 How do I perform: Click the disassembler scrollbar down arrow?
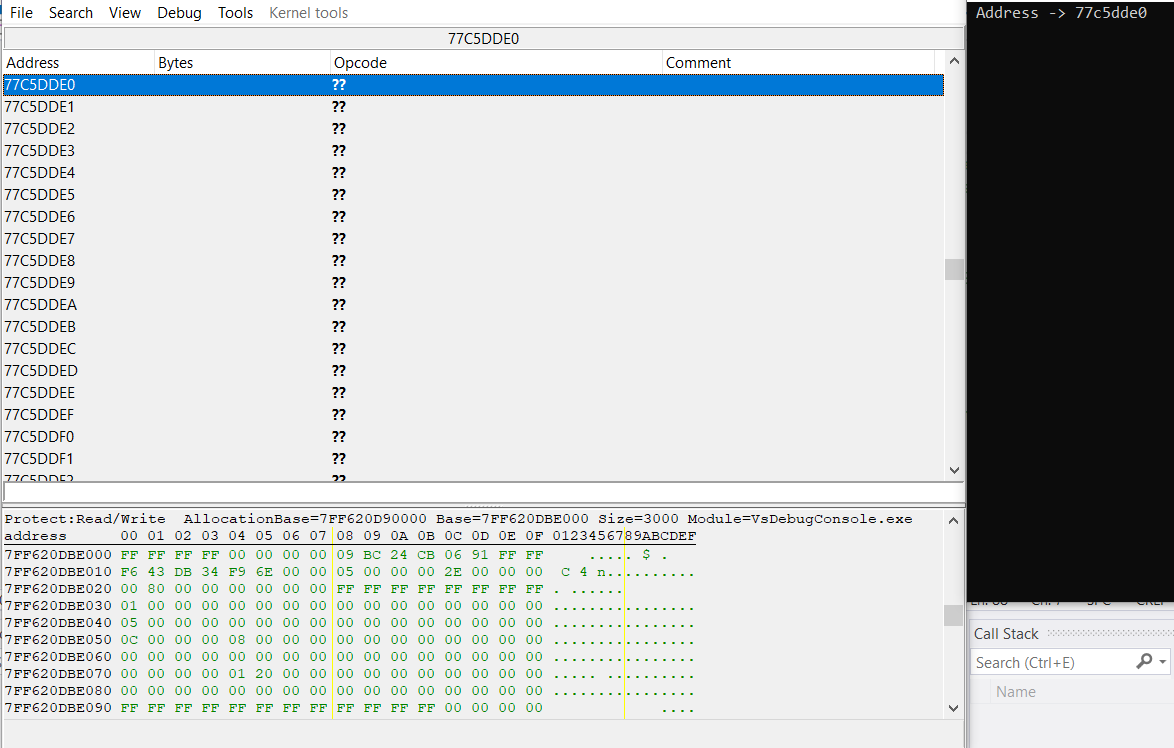(x=954, y=470)
